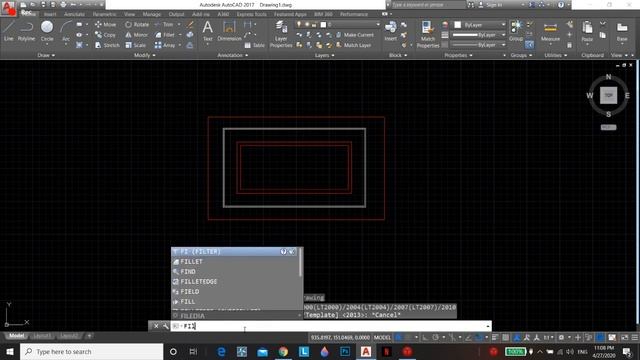This screenshot has width=640, height=360.
Task: Click the command line input field
Action: click(x=331, y=326)
